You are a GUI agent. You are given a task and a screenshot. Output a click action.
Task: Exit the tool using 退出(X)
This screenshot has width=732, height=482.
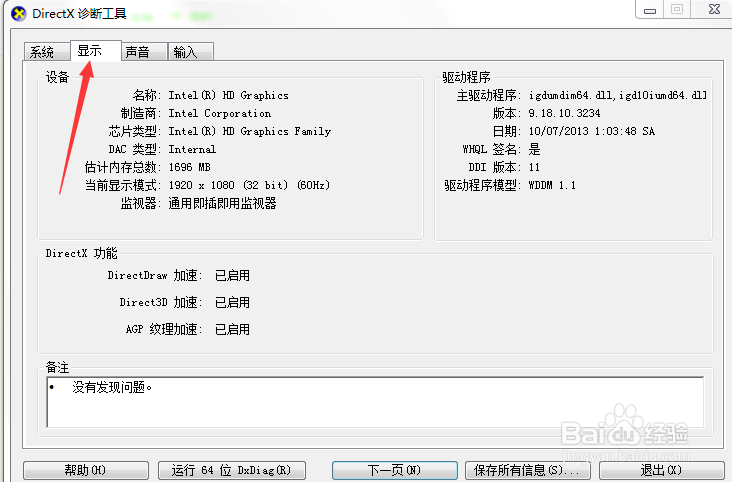click(x=662, y=470)
